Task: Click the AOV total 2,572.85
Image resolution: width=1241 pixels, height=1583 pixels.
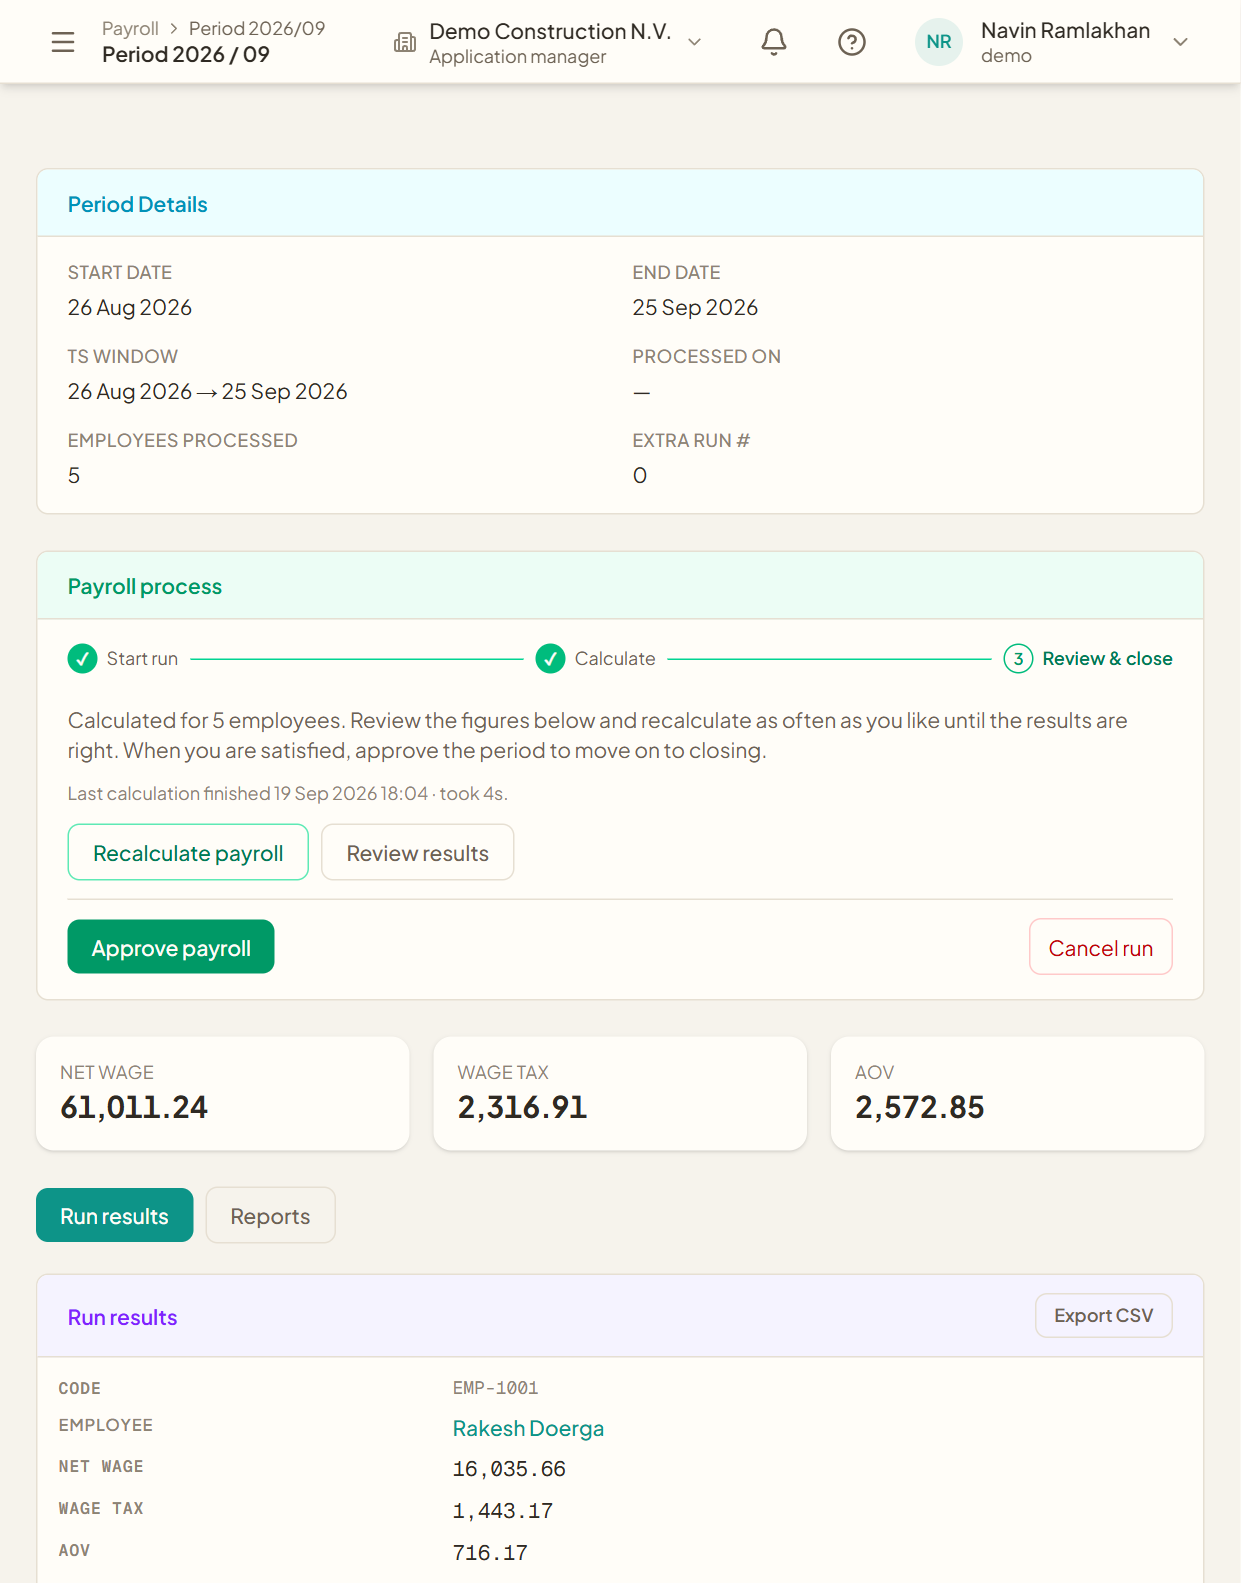Action: 920,1107
